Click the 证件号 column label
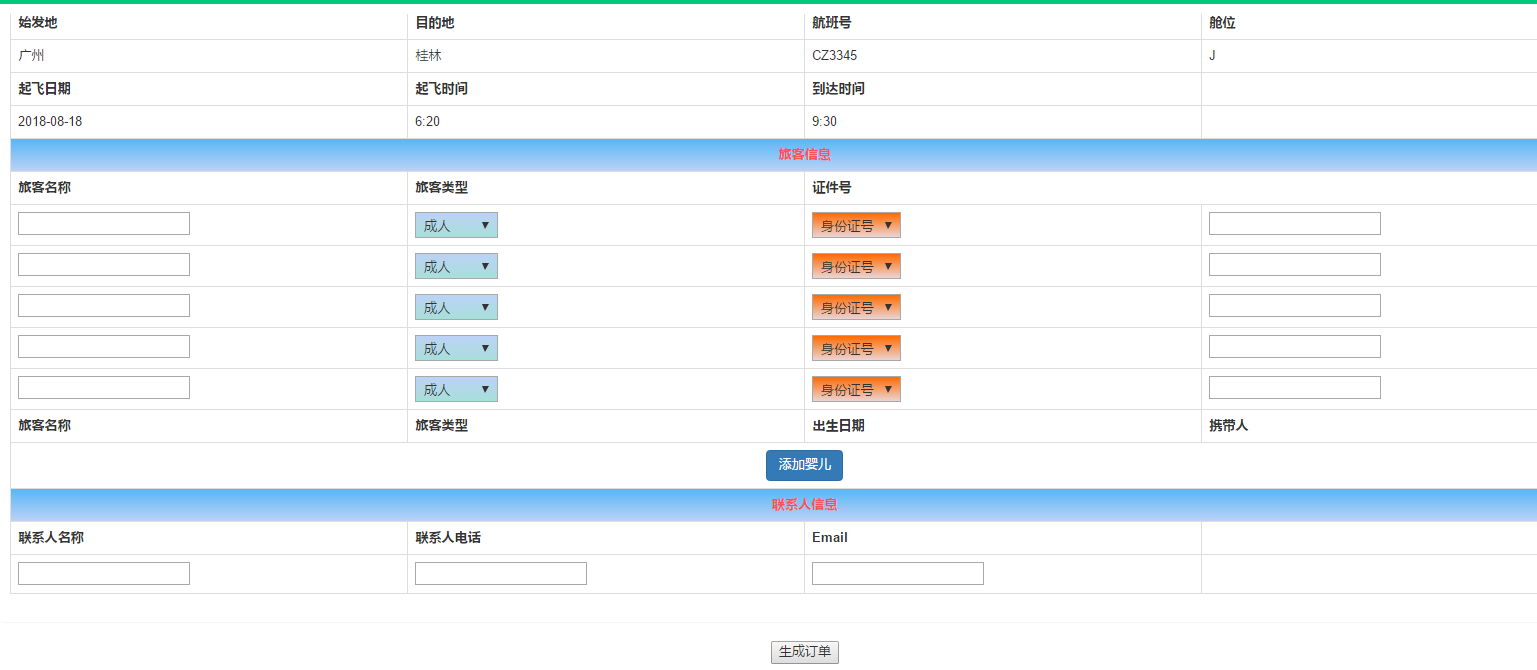The height and width of the screenshot is (670, 1537). (832, 187)
